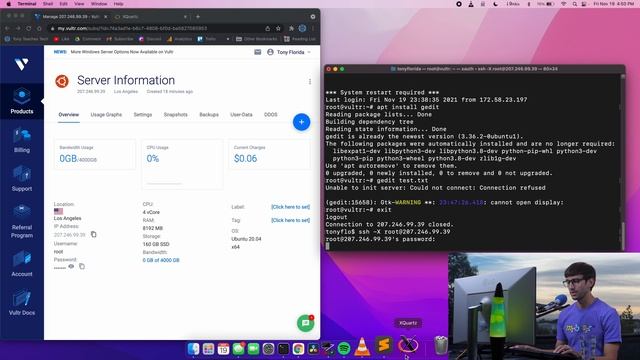Viewport: 640px width, 360px height.
Task: Open the Edit menu in the menu bar
Action: (x=63, y=4)
